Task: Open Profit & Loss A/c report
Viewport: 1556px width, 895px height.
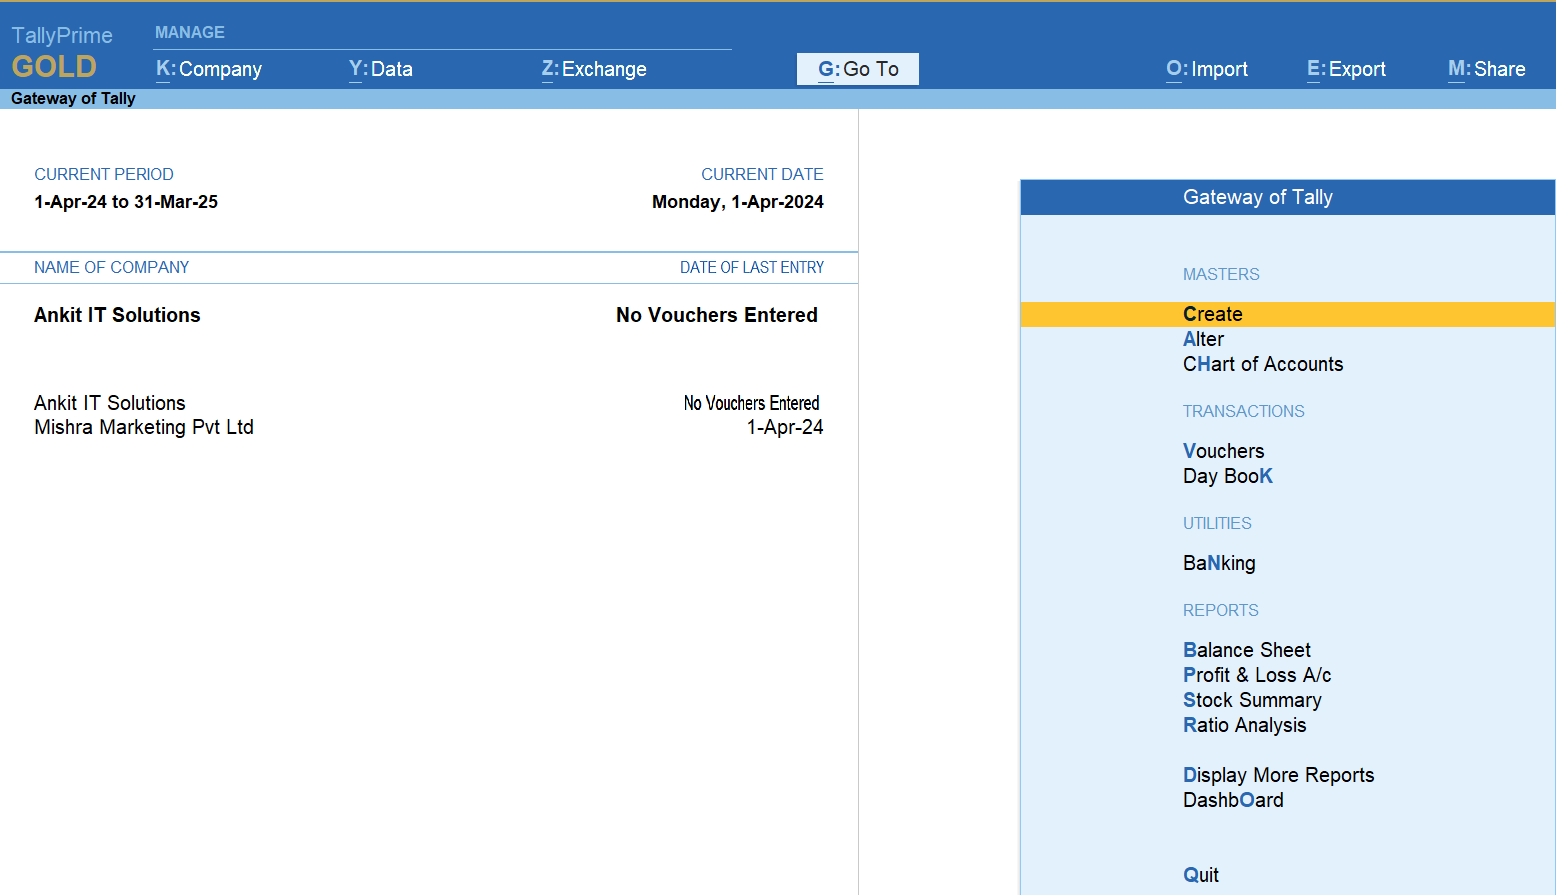Action: (x=1257, y=675)
